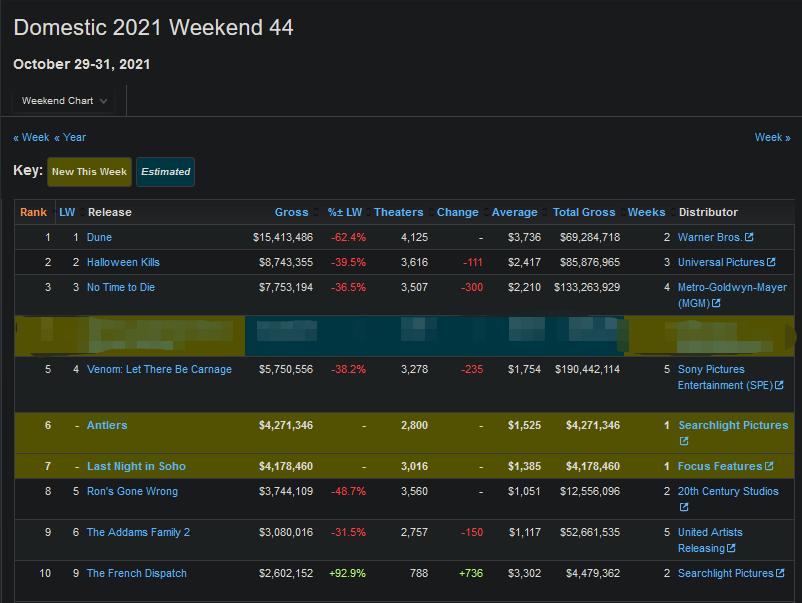Sort table by Theaters column

(x=398, y=212)
